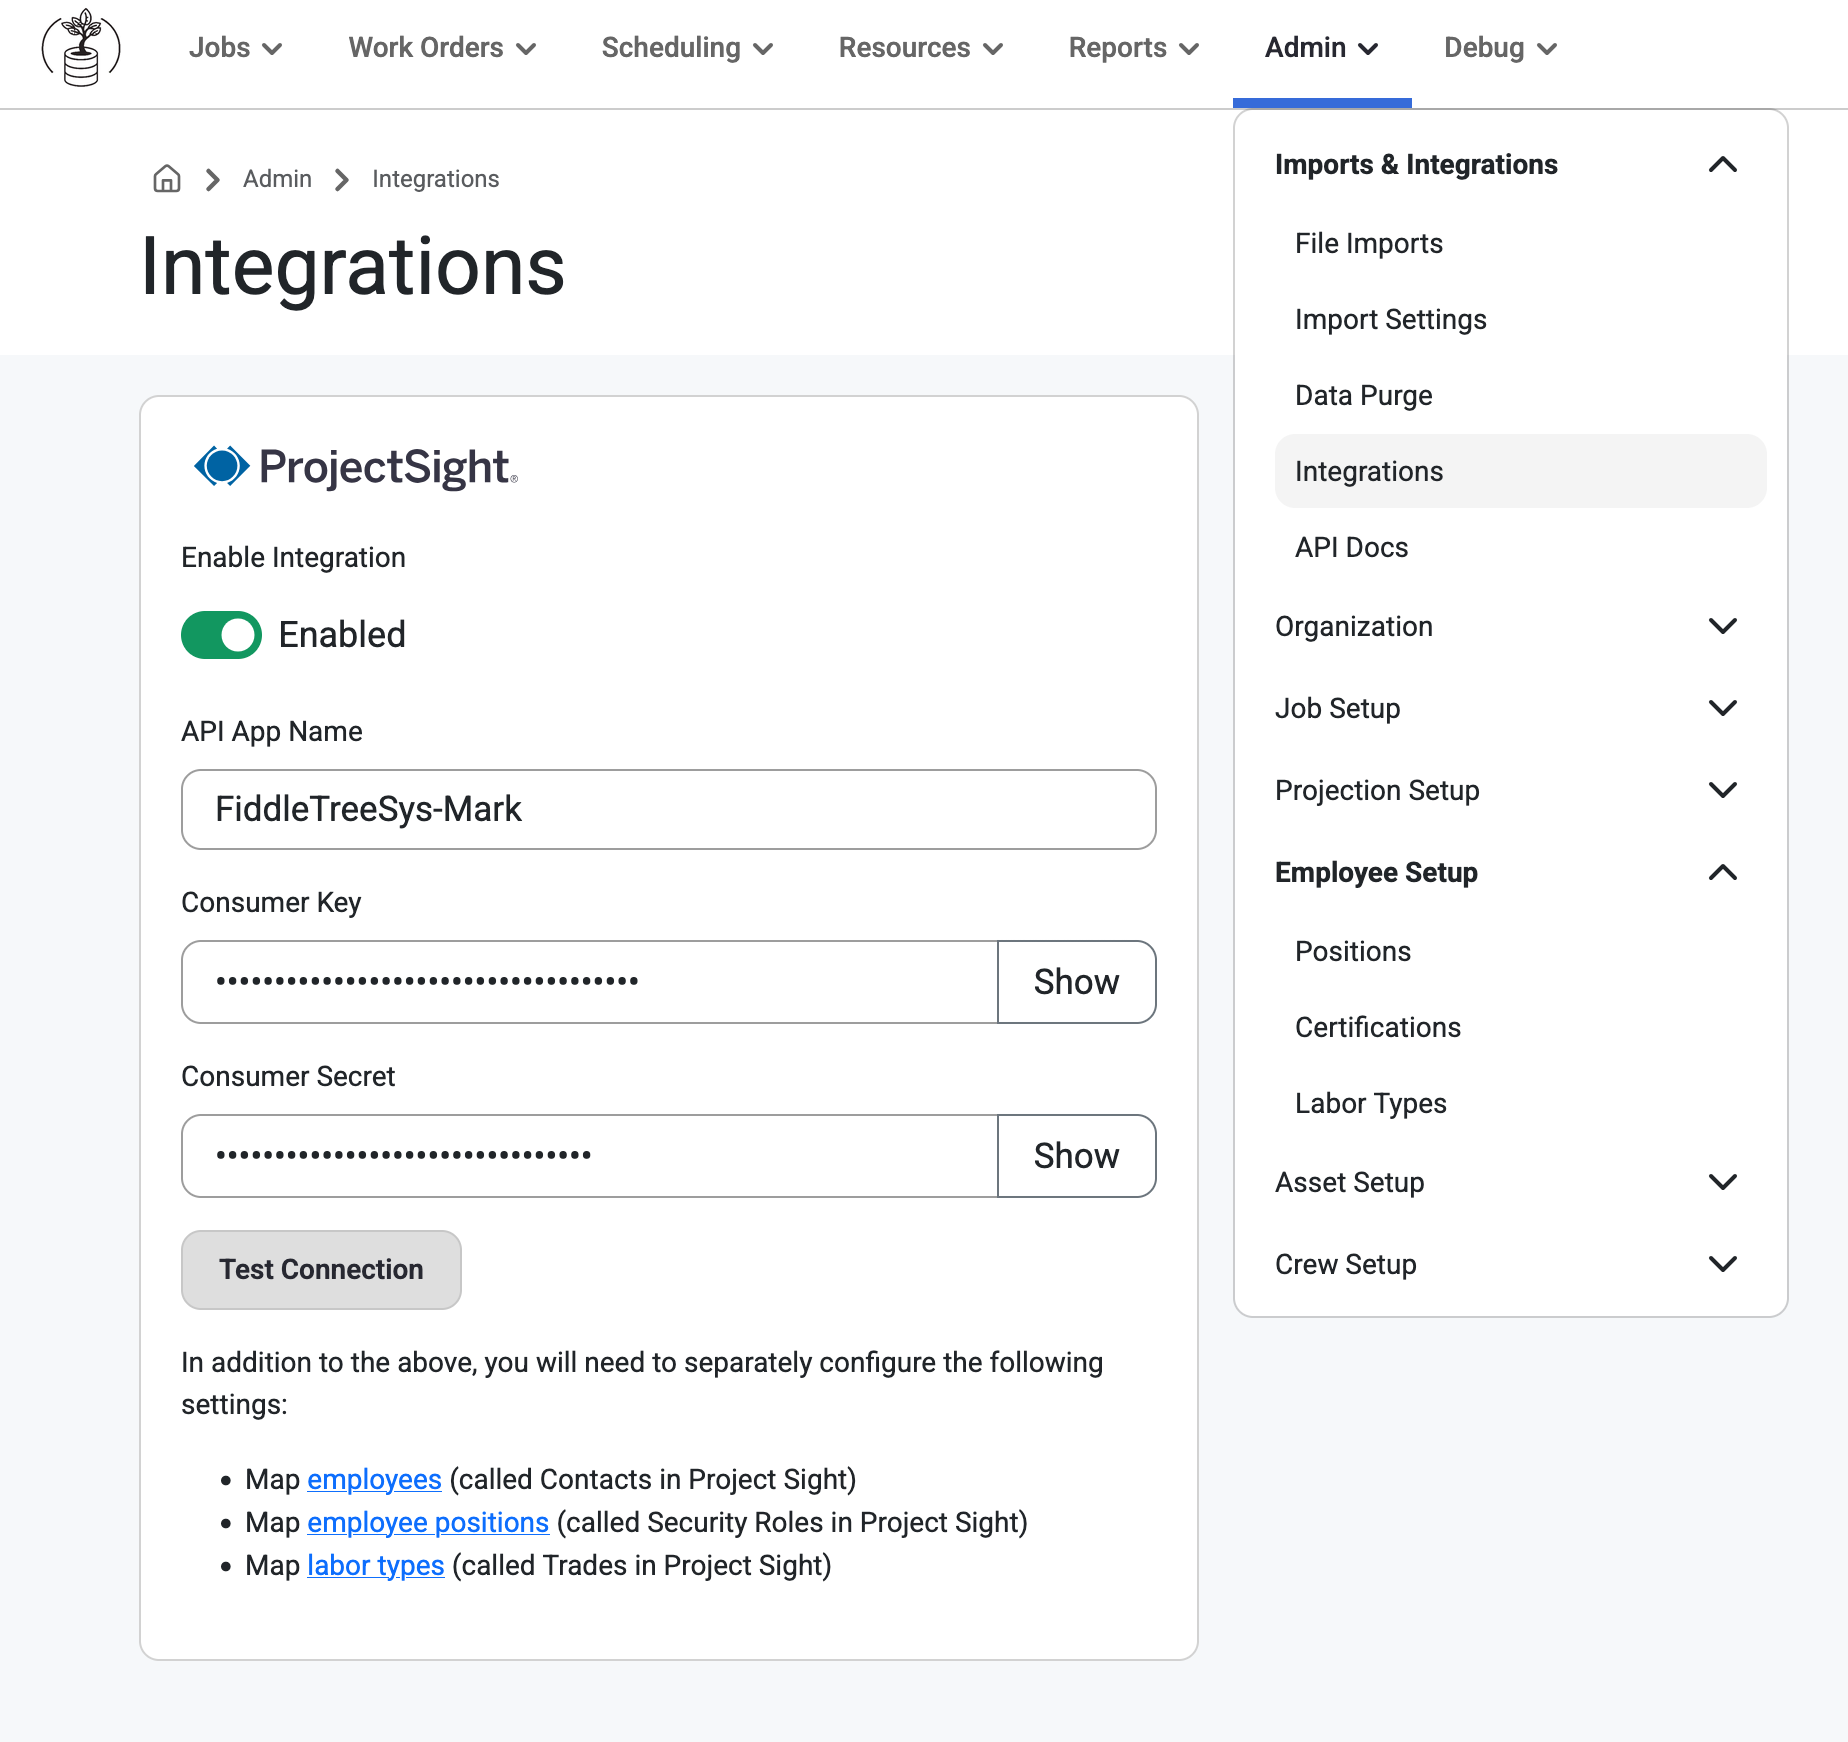Click the Integrations breadcrumb text
1848x1742 pixels.
435,178
